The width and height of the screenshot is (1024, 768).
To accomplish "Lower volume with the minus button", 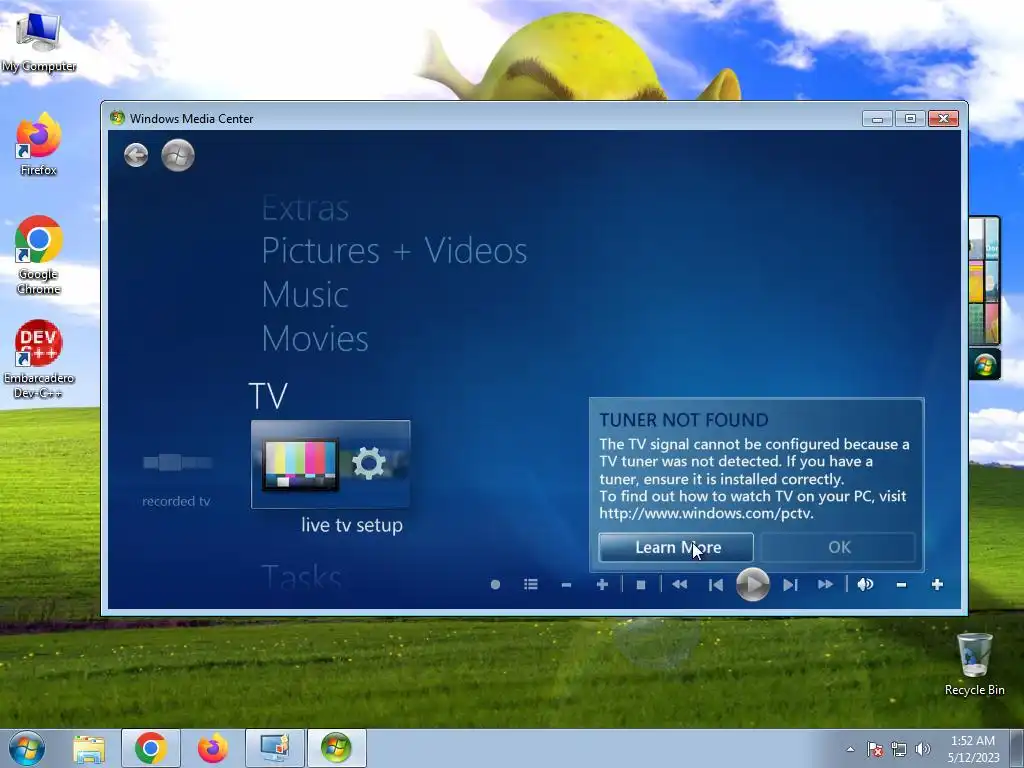I will tap(901, 584).
